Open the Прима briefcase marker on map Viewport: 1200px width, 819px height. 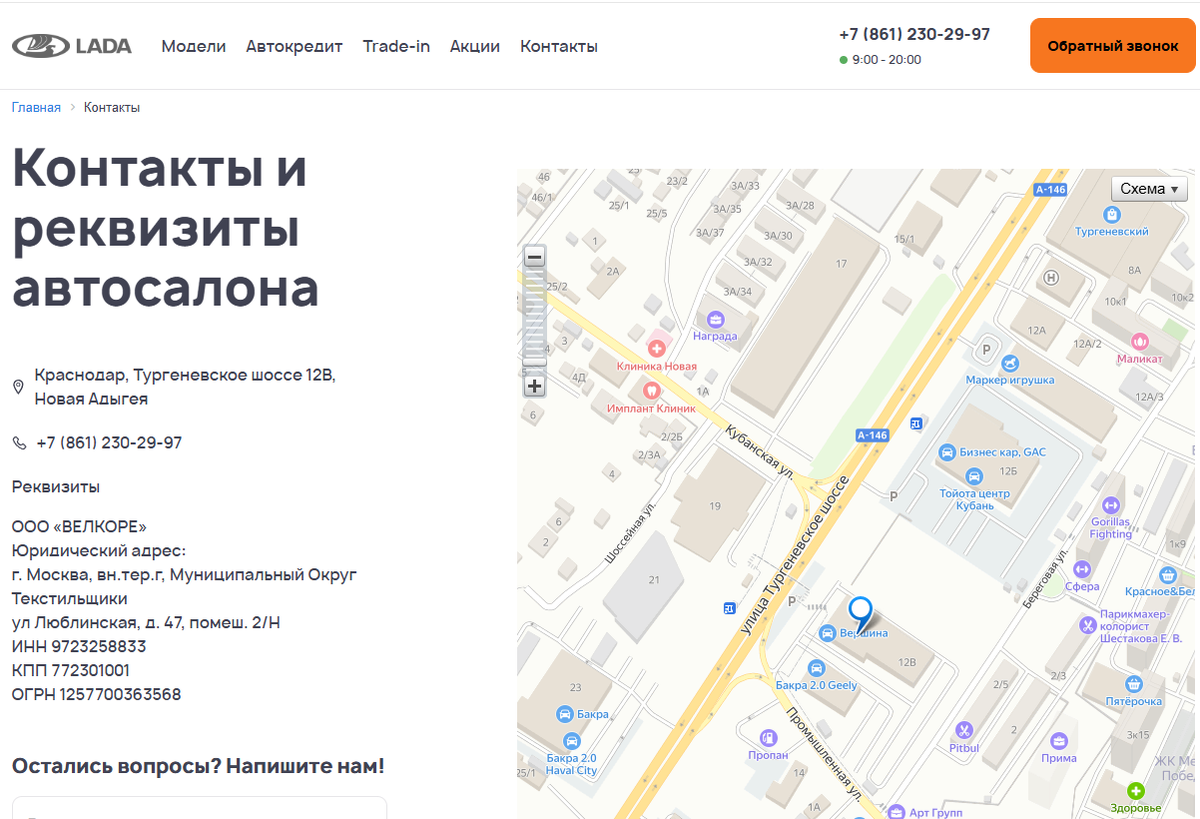[1059, 741]
